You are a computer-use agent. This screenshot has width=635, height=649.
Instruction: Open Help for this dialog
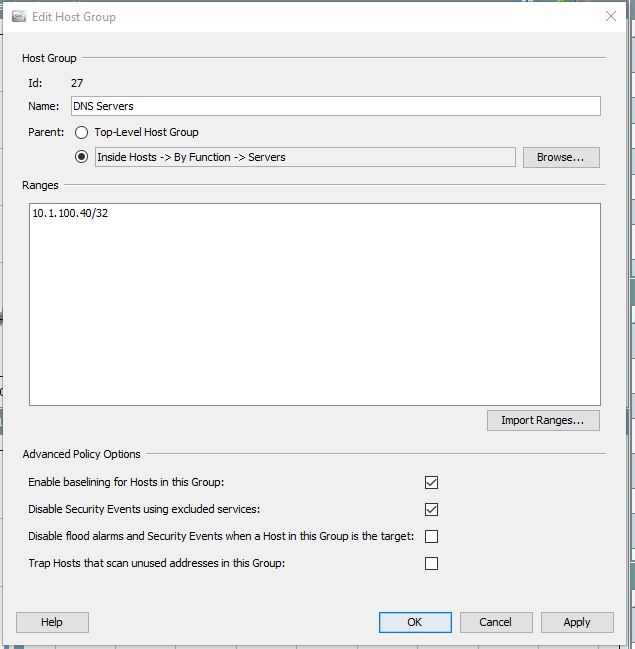pyautogui.click(x=52, y=623)
